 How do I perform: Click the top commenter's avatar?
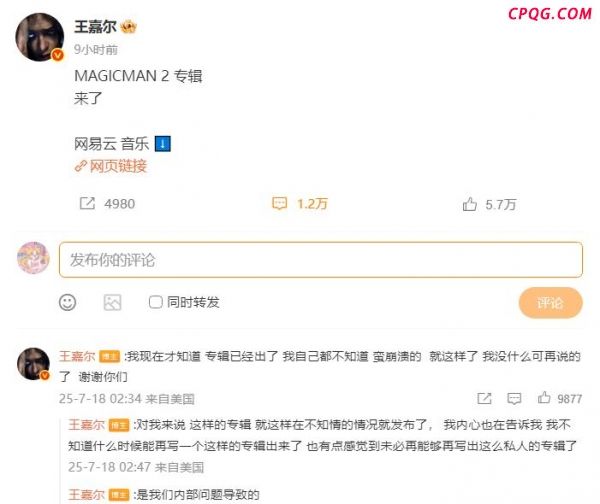coord(34,364)
